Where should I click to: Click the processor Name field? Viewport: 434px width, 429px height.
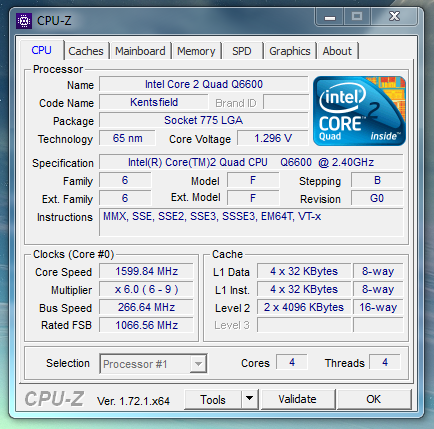point(204,84)
